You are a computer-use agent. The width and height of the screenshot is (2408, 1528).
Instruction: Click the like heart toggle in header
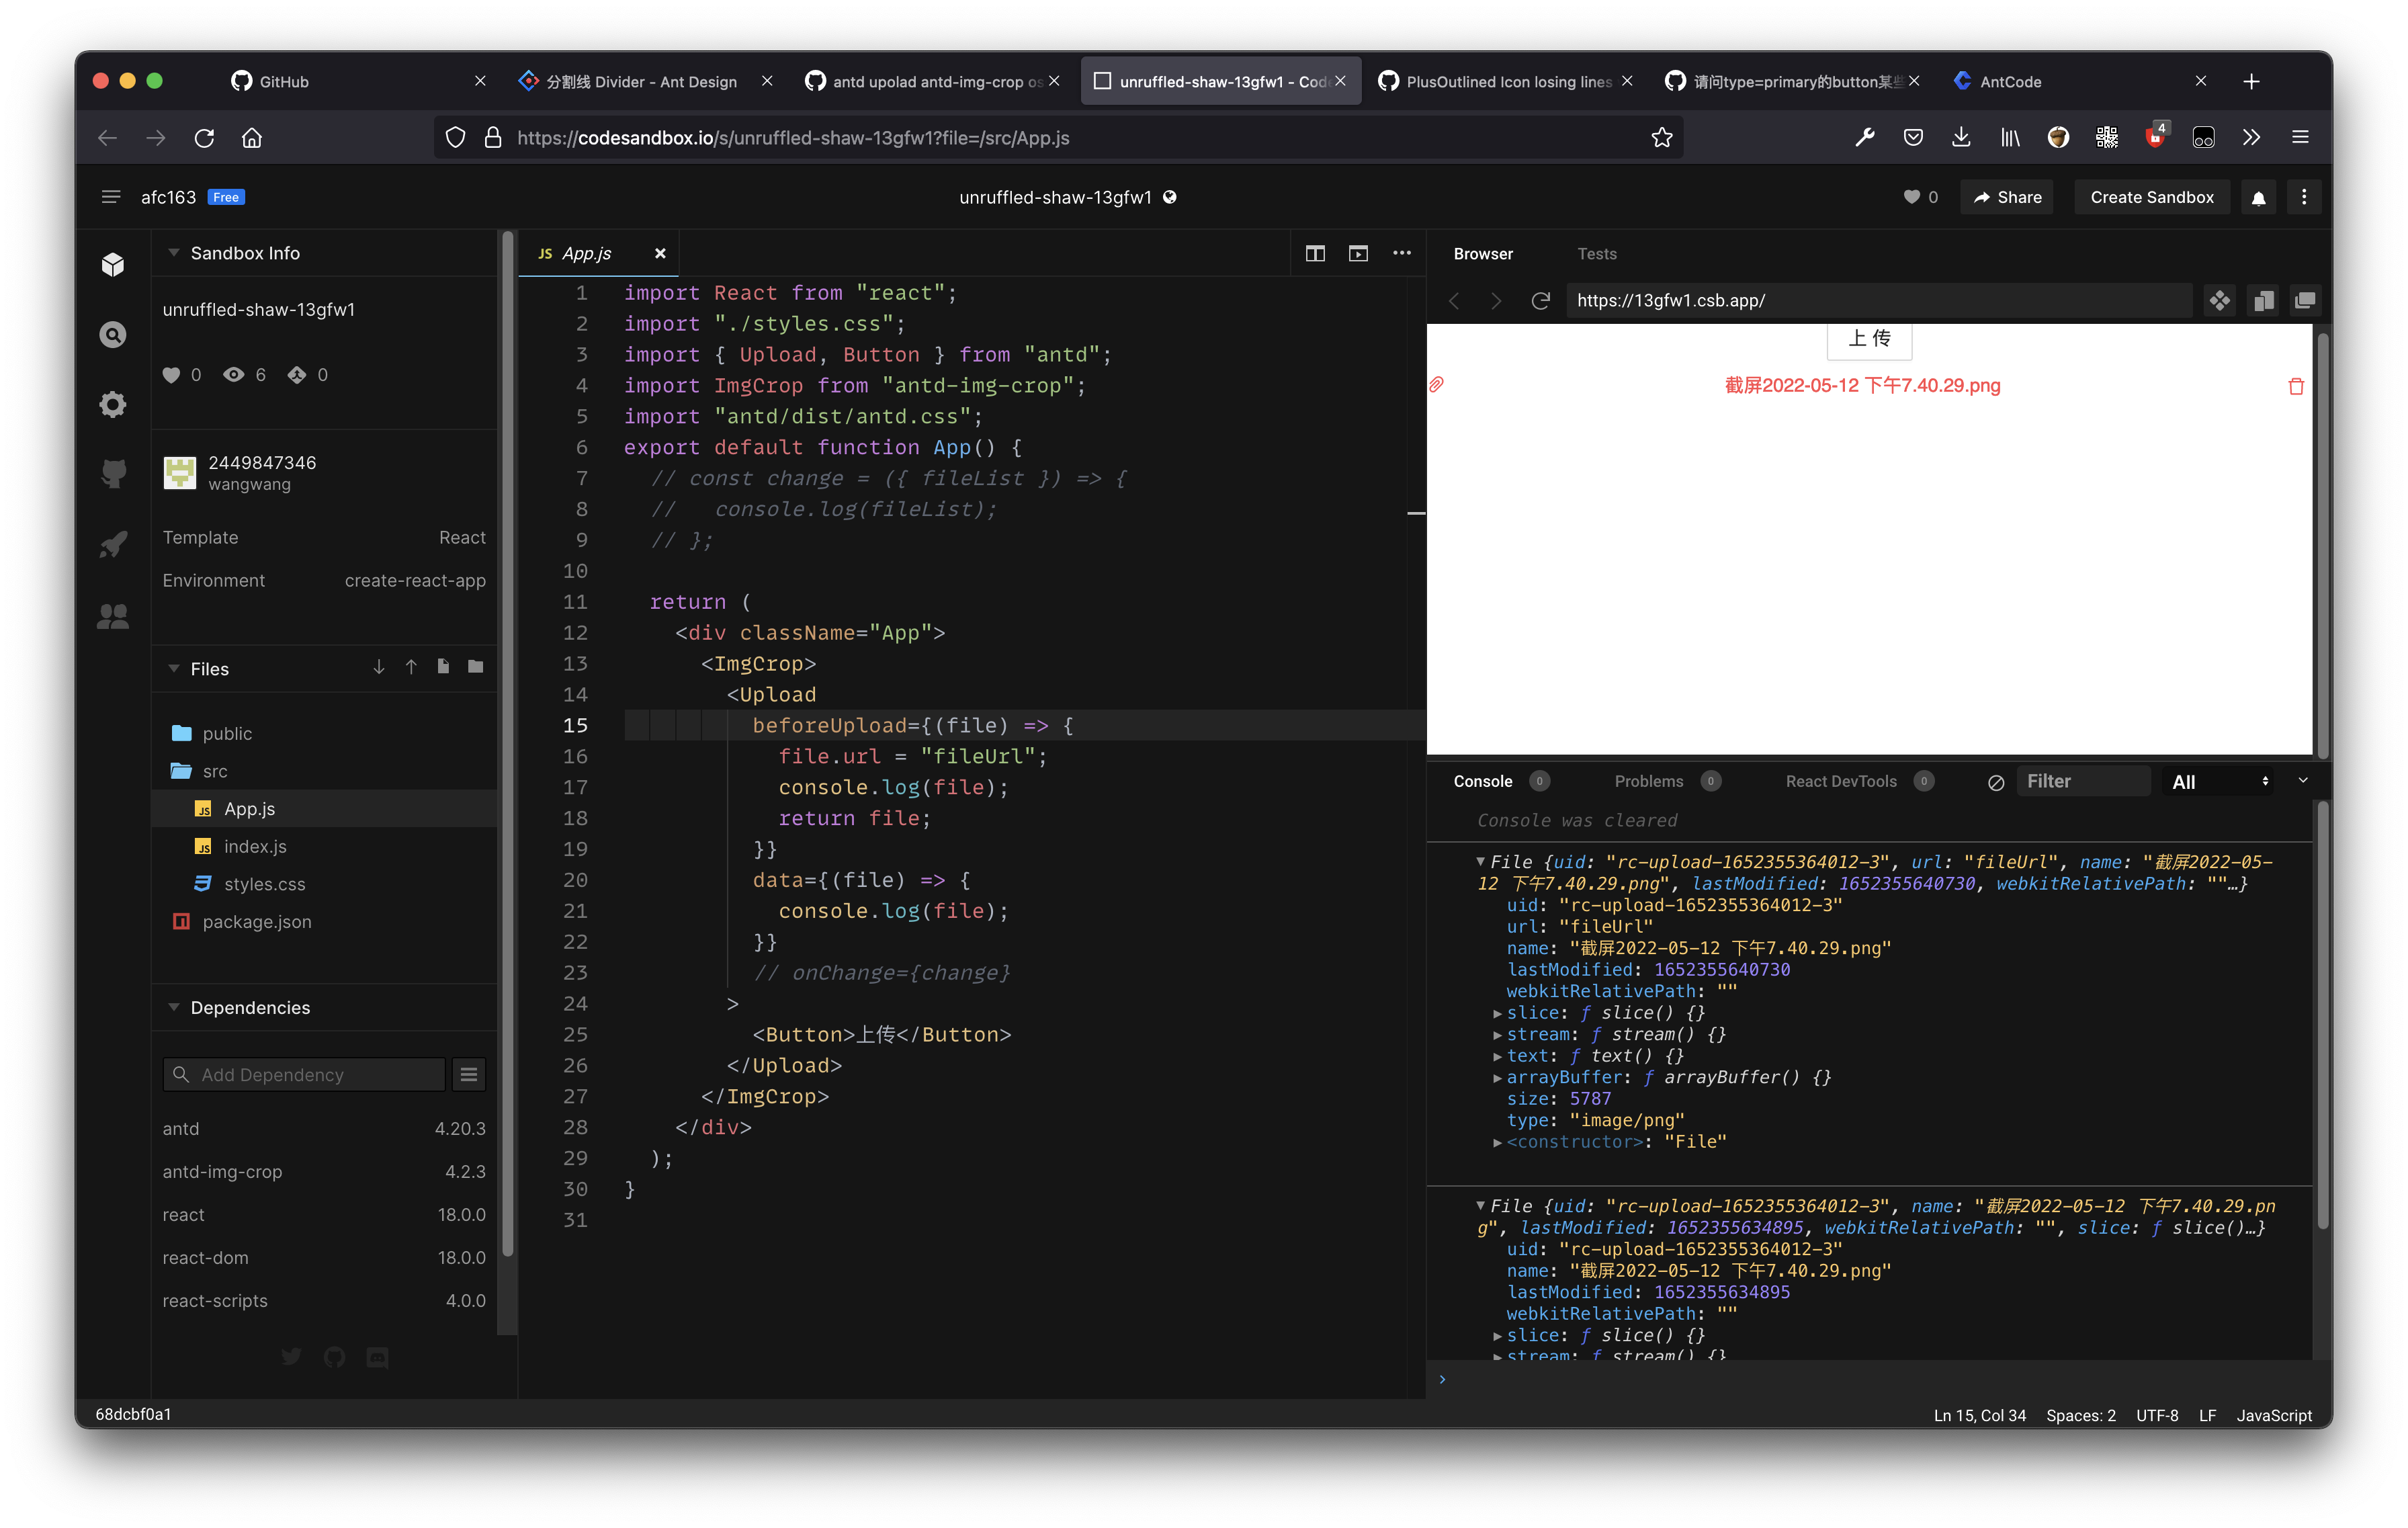tap(1911, 198)
